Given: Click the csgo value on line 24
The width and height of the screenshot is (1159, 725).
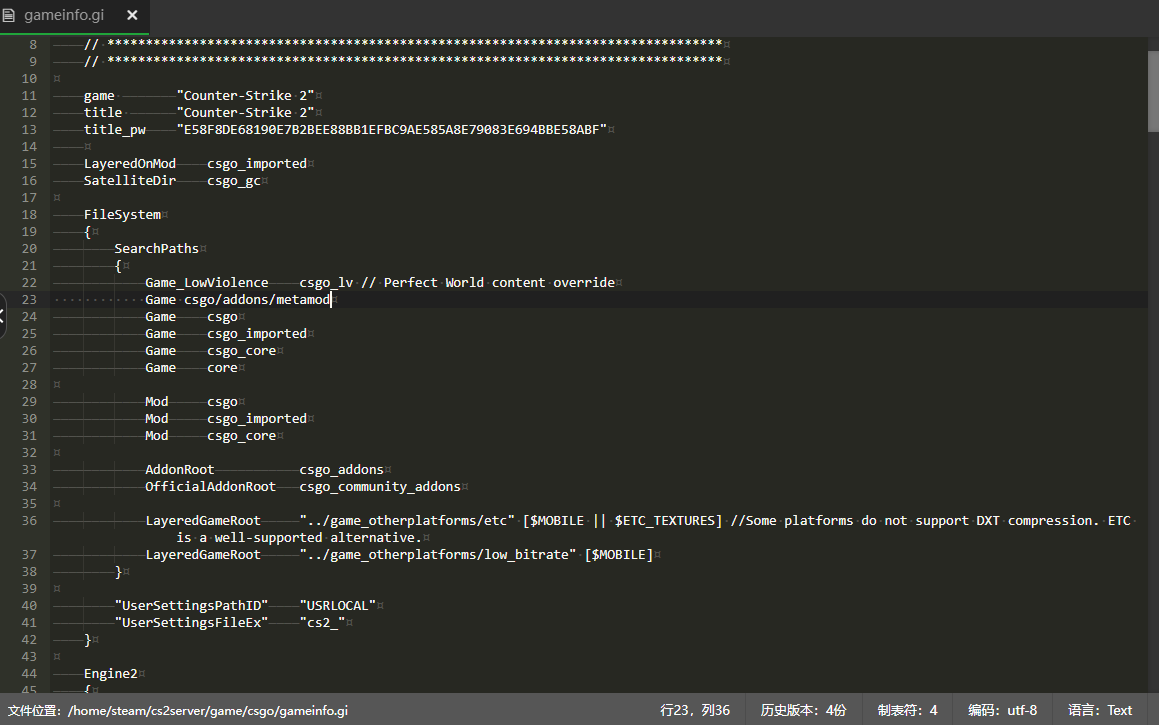Looking at the screenshot, I should pos(222,316).
